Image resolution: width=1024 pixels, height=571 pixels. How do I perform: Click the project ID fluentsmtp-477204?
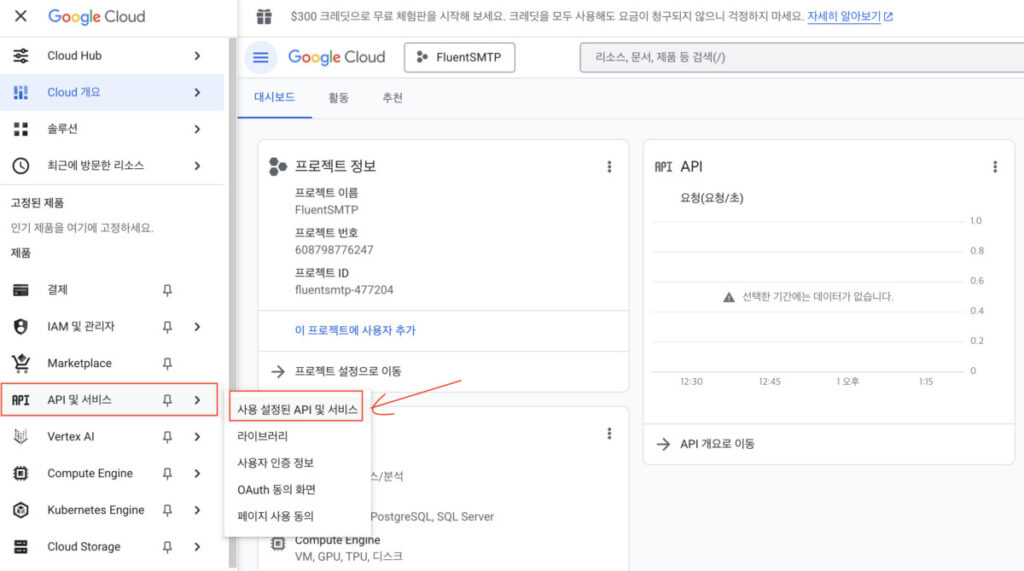(x=344, y=289)
